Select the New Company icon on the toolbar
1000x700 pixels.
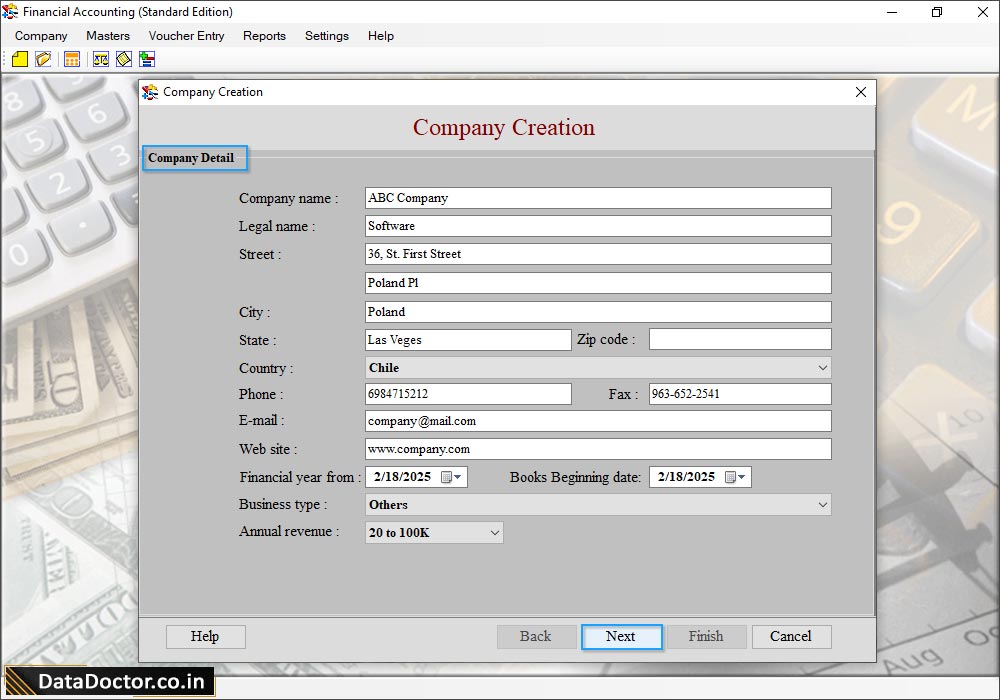pyautogui.click(x=20, y=59)
